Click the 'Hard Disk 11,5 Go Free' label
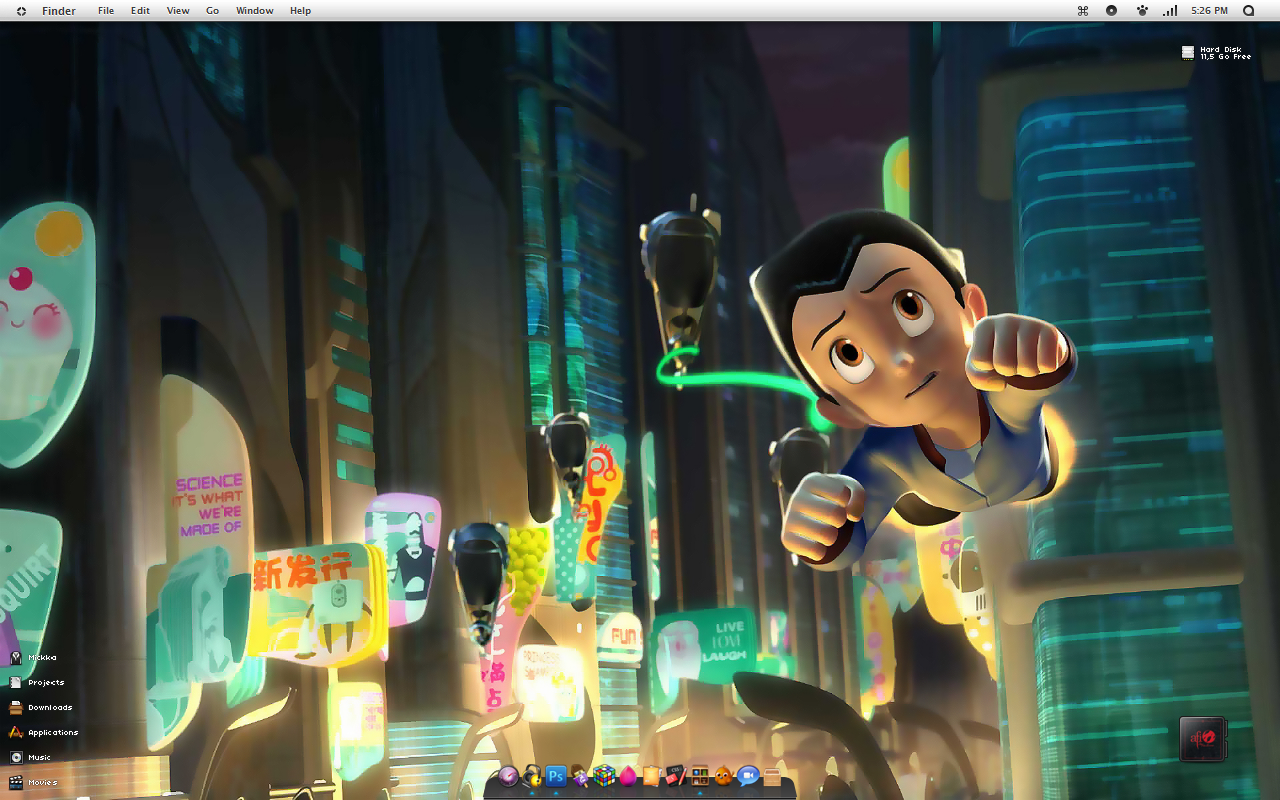 (1225, 53)
